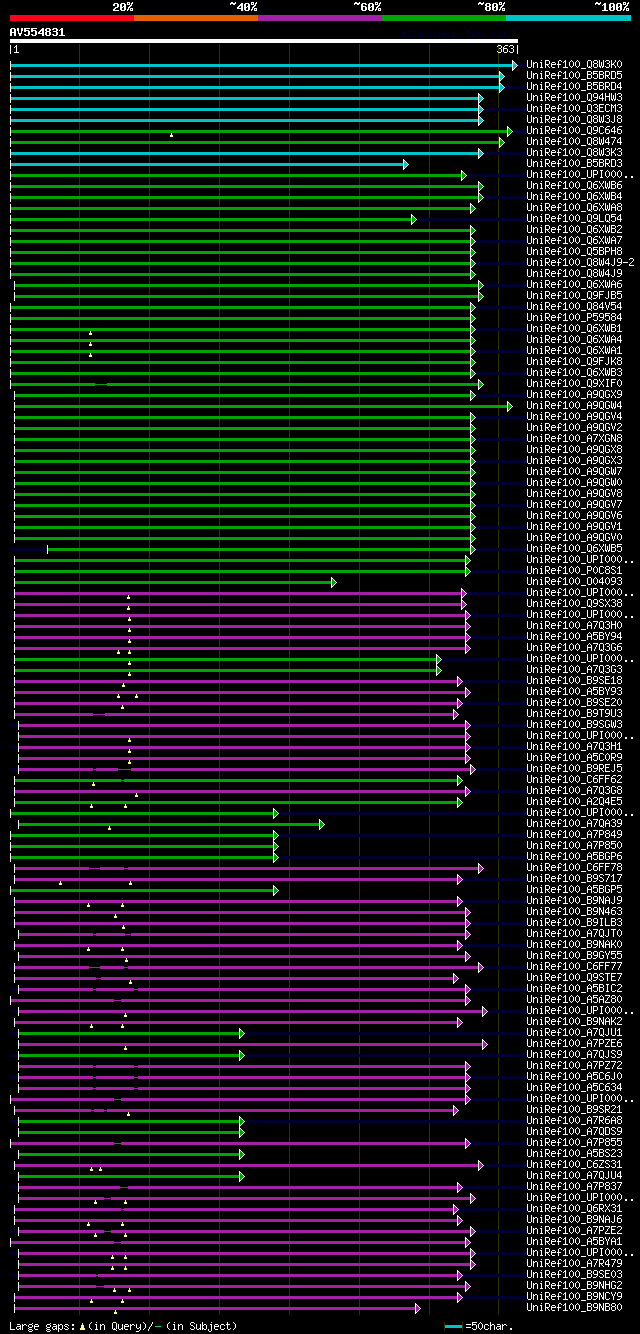The image size is (640, 1334).
Task: Select the UniRef100_Q8W3K3 label
Action: pos(575,152)
